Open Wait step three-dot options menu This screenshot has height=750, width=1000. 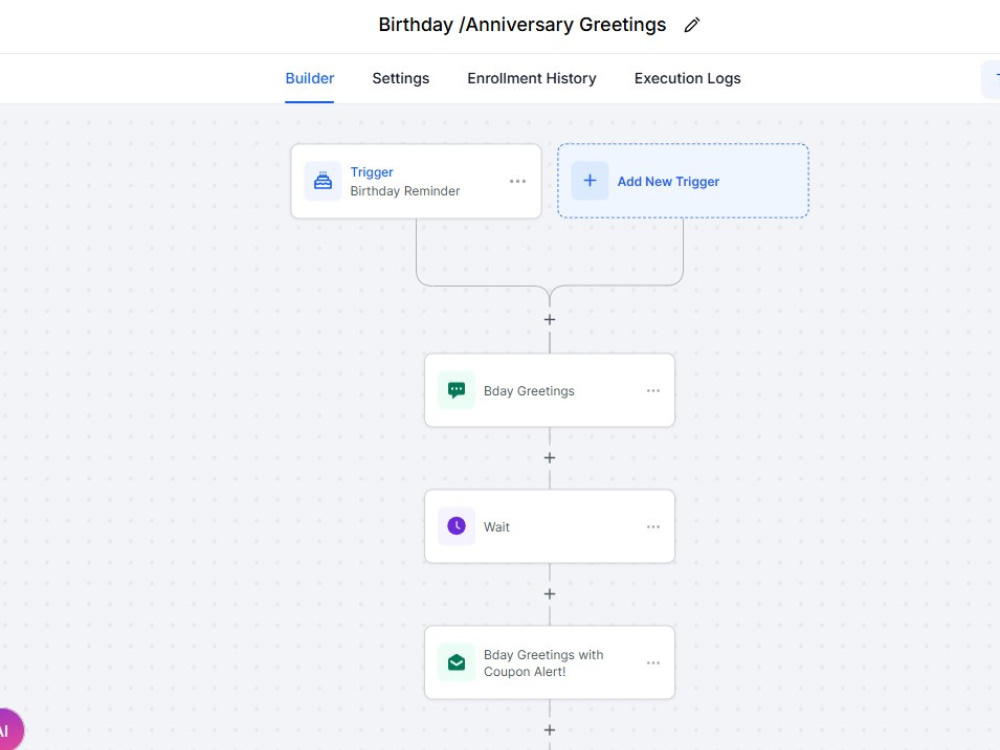pyautogui.click(x=653, y=527)
